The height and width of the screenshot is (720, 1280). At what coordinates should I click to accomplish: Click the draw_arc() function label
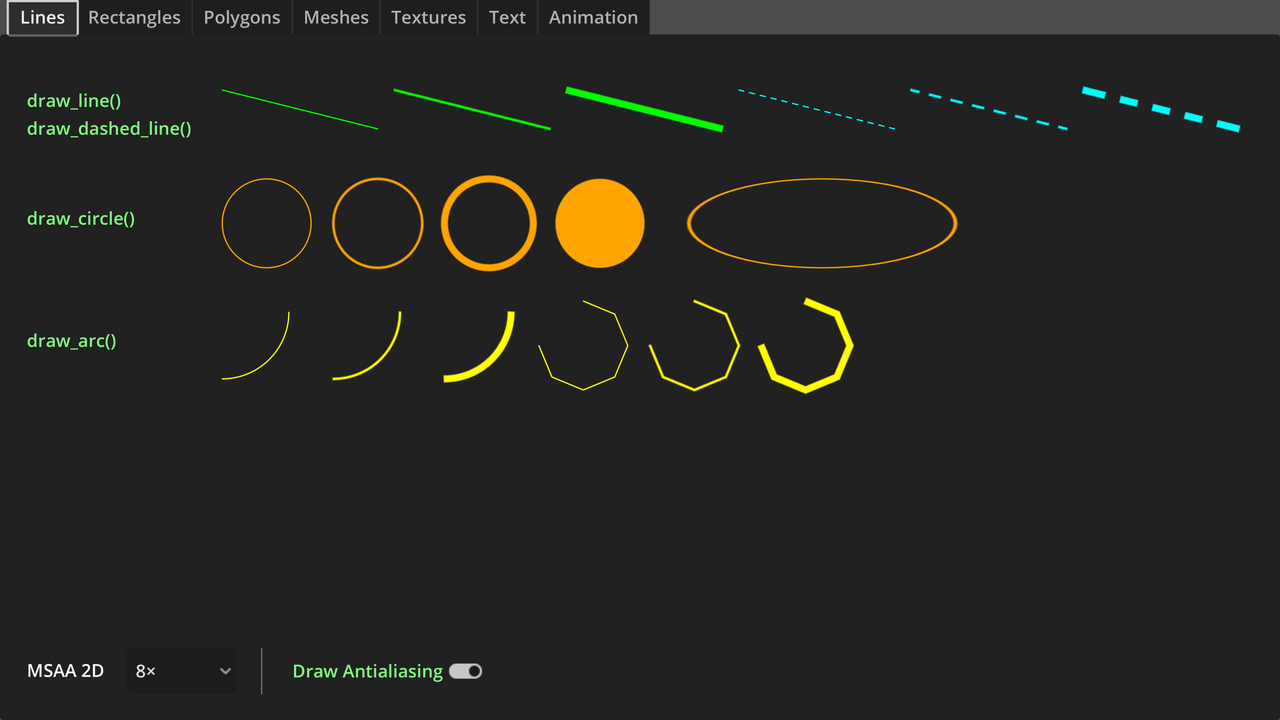(71, 340)
